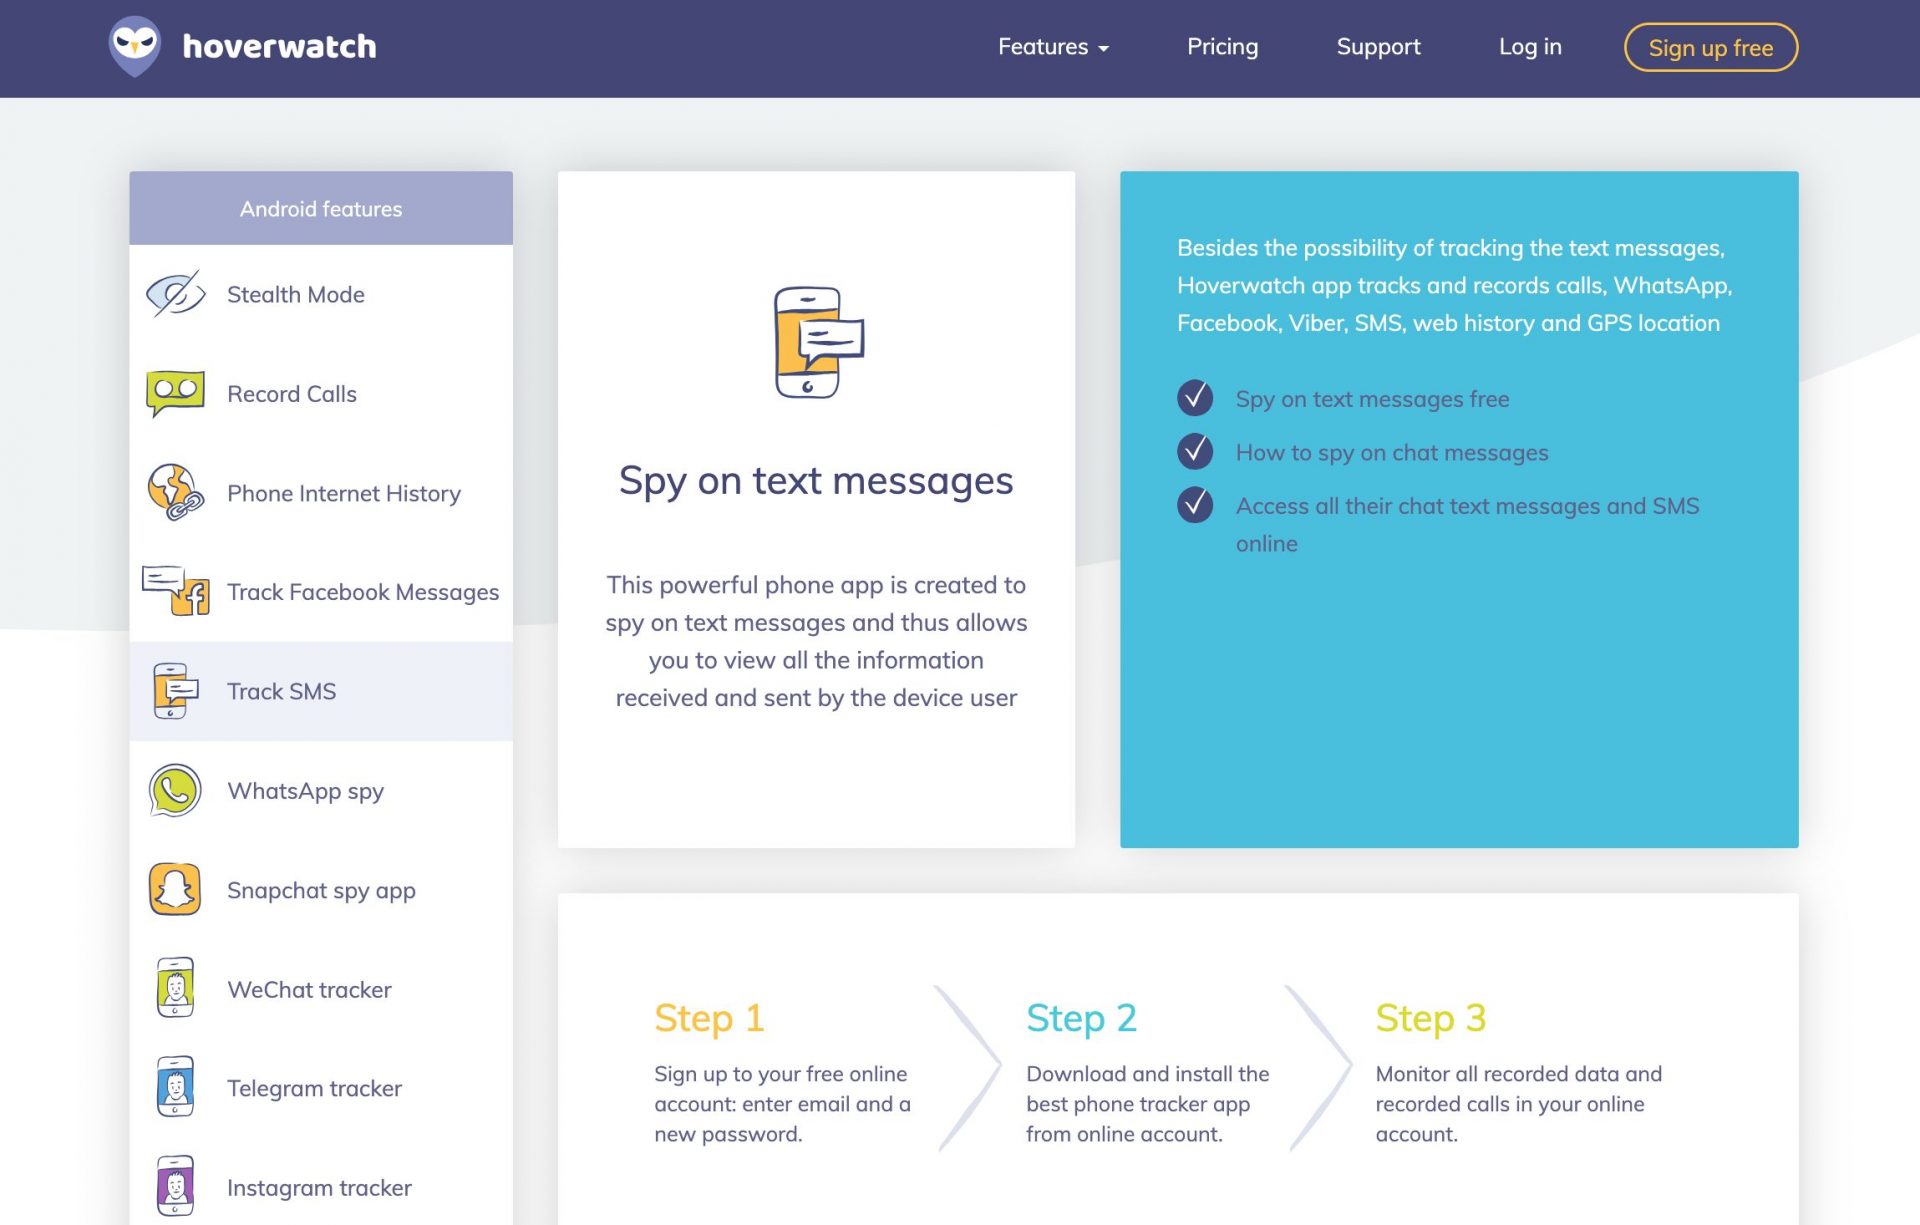Click the Log in link

[1529, 46]
